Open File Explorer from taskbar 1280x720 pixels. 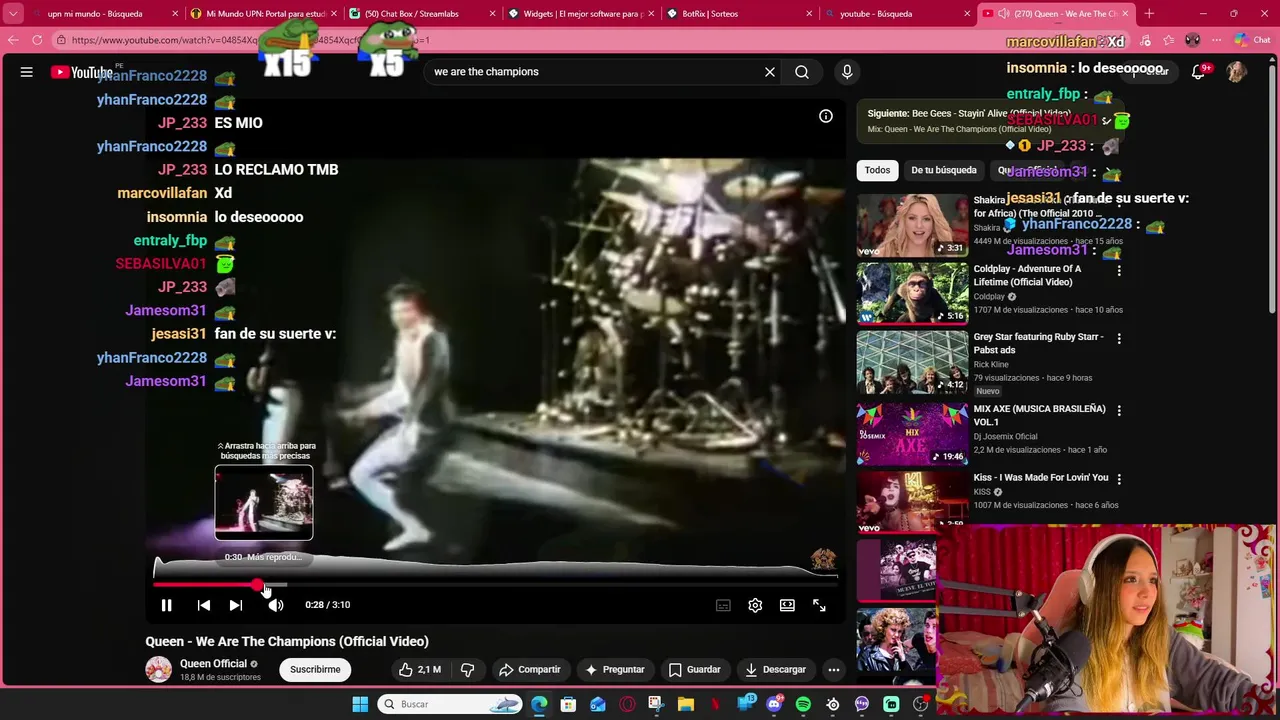tap(686, 704)
